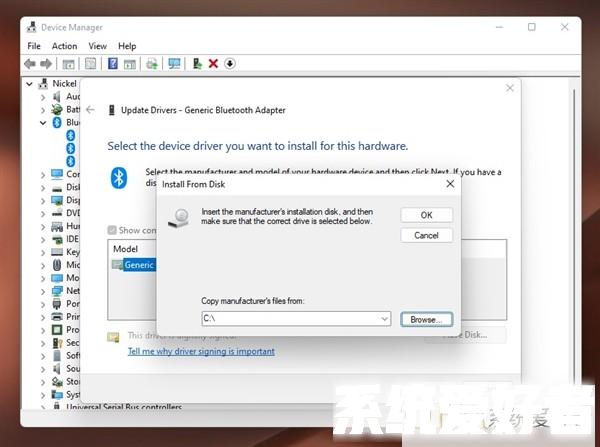Cancel the Install From Disk dialog

[426, 235]
